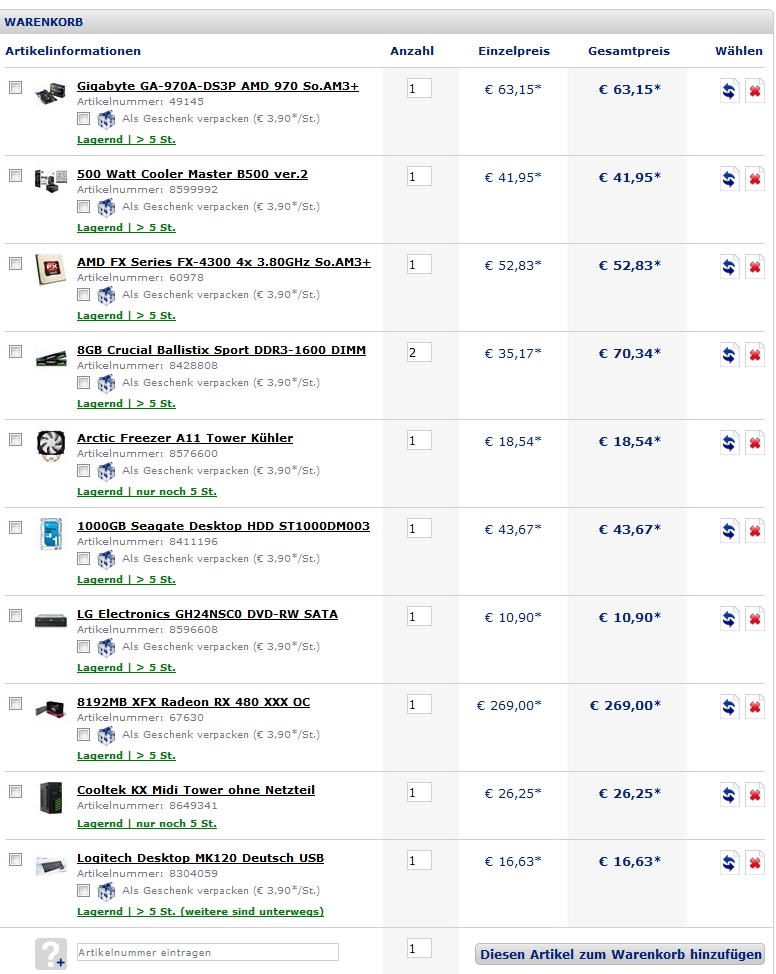Image resolution: width=776 pixels, height=974 pixels.
Task: Open the 8GB Crucial Ballistix Sport product link
Action: coord(221,350)
